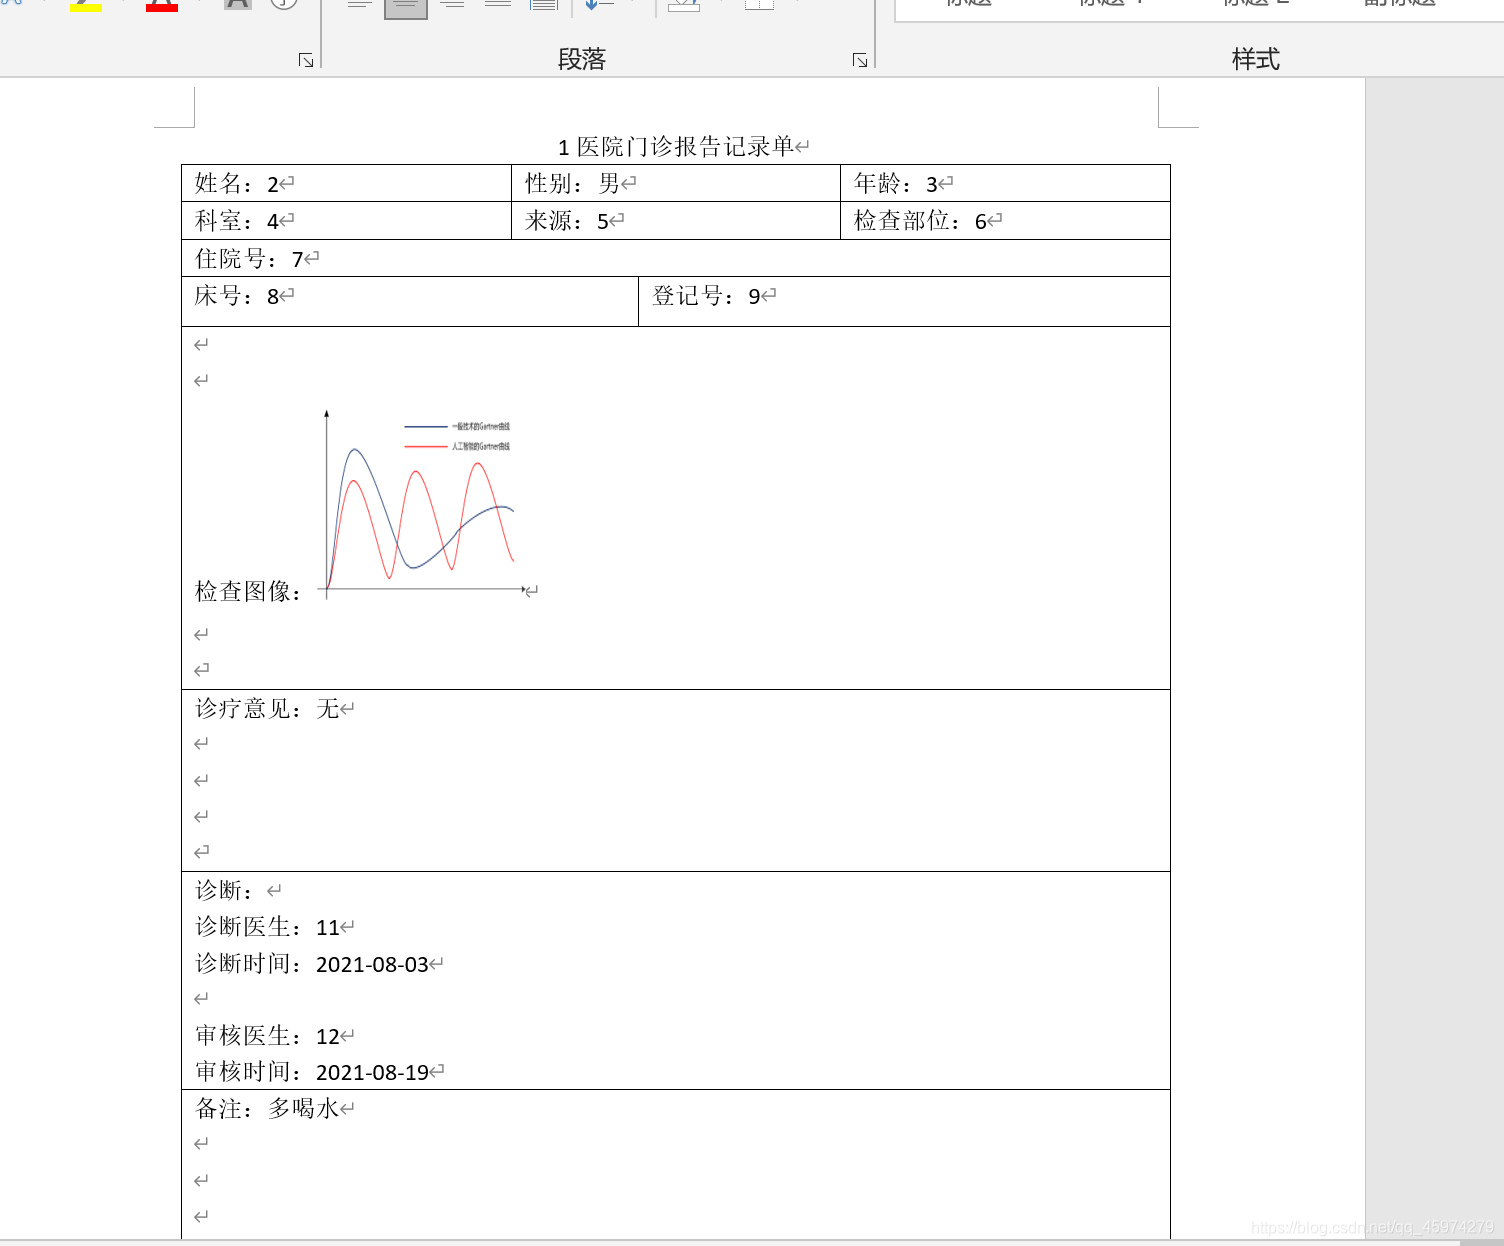Open the 段落 paragraph settings dialog launcher
Viewport: 1504px width, 1246px height.
coord(860,61)
